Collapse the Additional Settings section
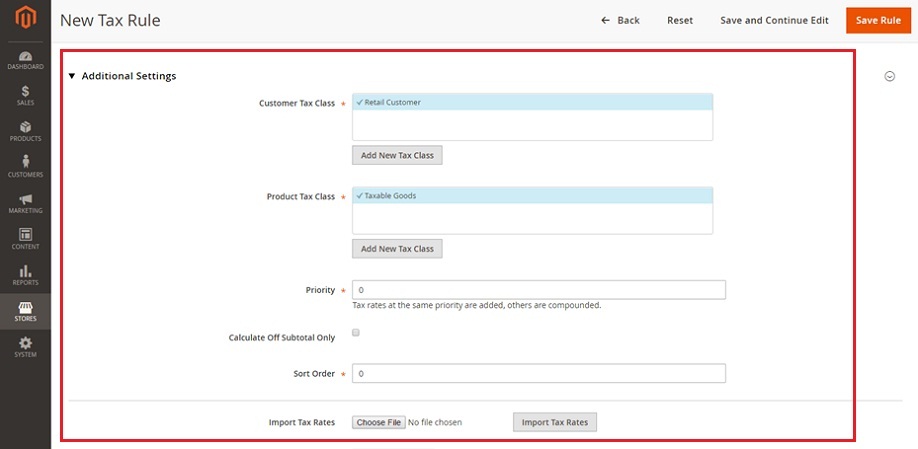This screenshot has height=449, width=918. tap(122, 76)
